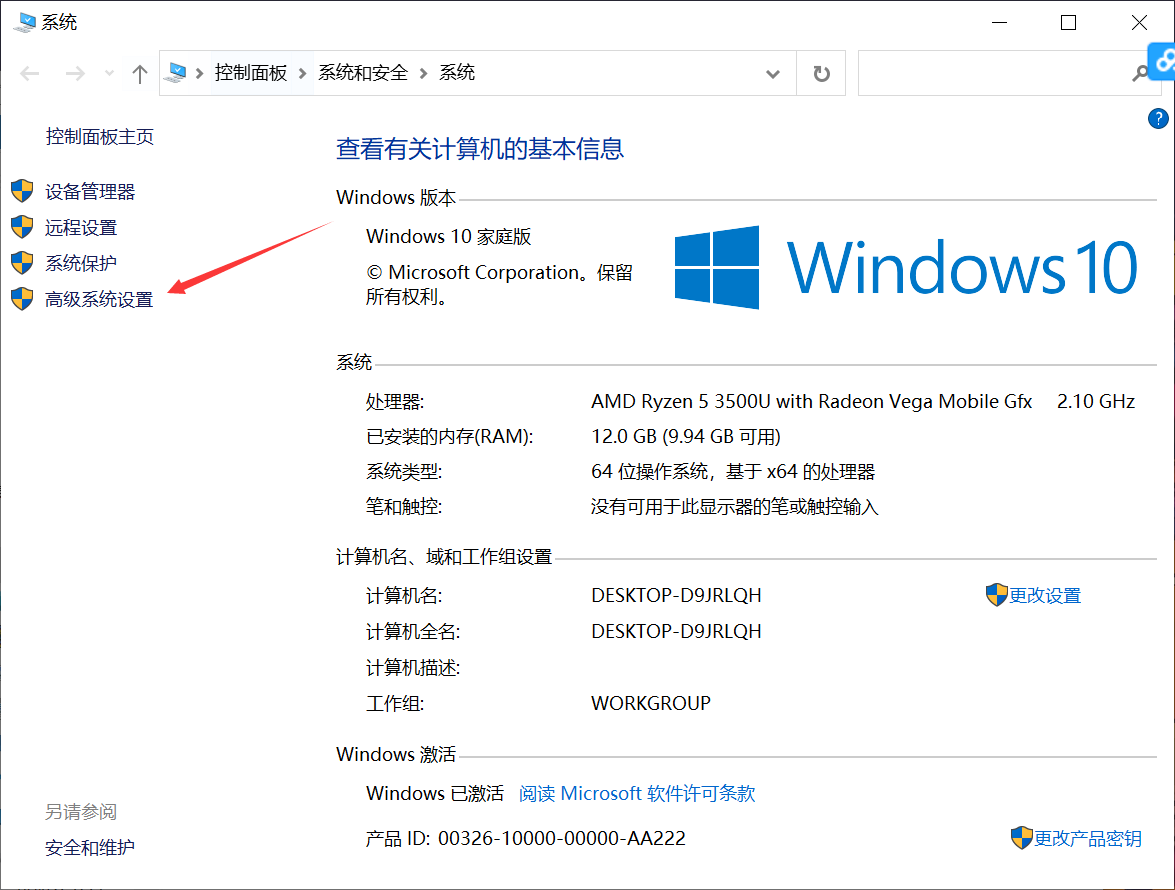Open 阅读 Microsoft 软件许可条款 link
The width and height of the screenshot is (1175, 890).
pyautogui.click(x=637, y=793)
